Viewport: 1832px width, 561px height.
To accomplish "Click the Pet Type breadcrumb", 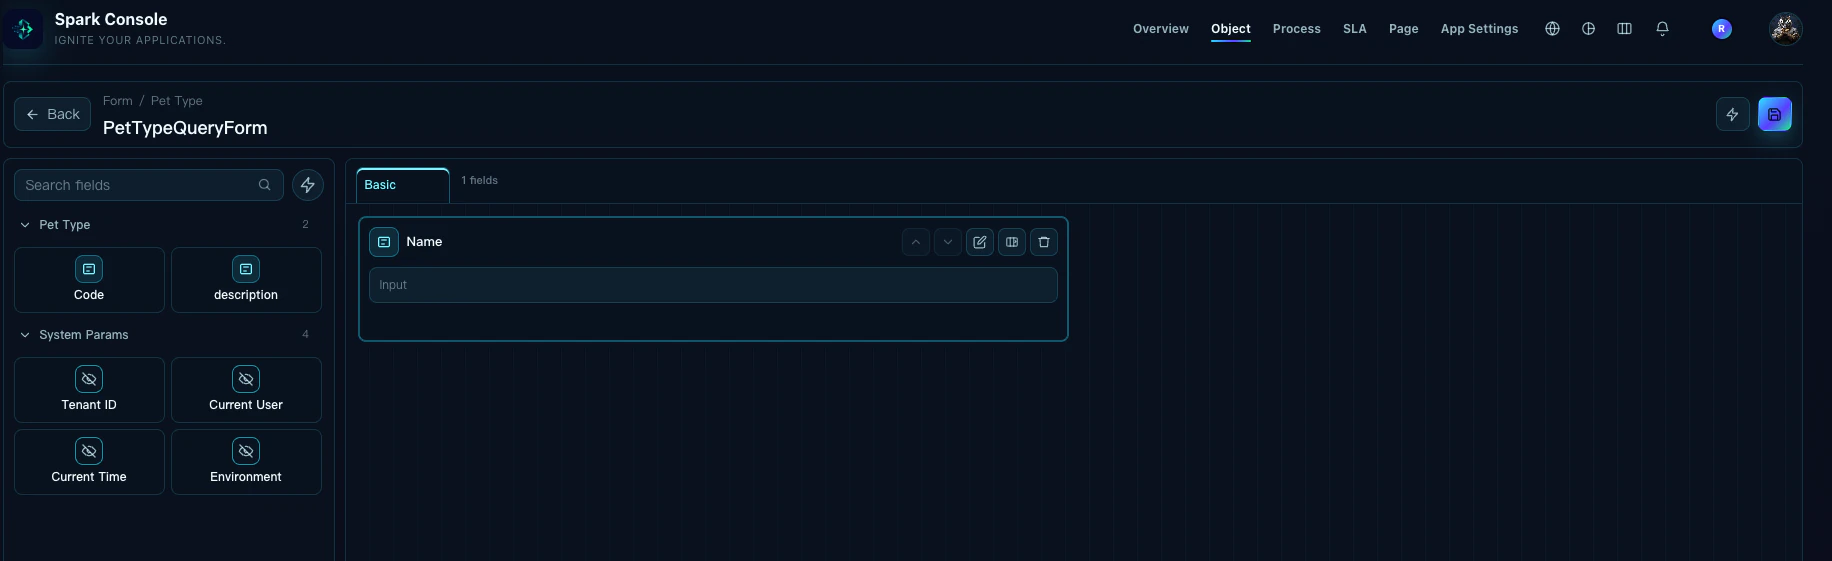I will tap(177, 101).
